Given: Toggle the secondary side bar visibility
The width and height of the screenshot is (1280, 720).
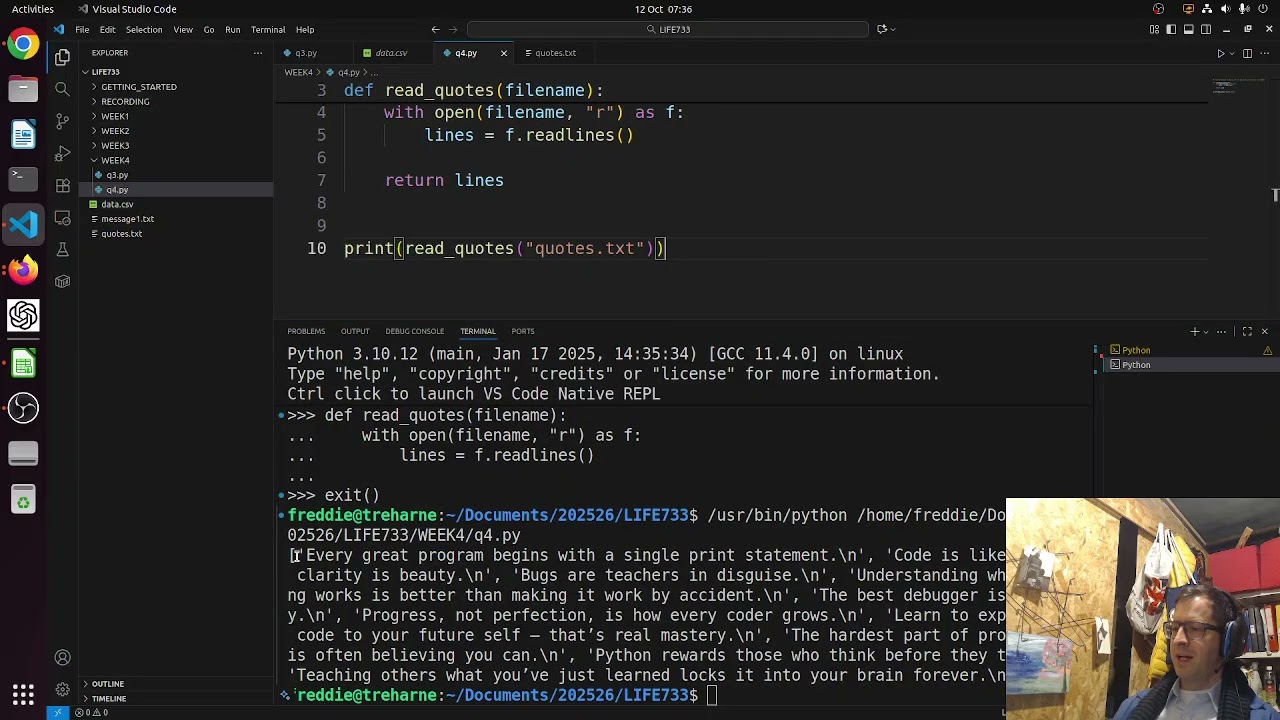Looking at the screenshot, I should pyautogui.click(x=1206, y=29).
